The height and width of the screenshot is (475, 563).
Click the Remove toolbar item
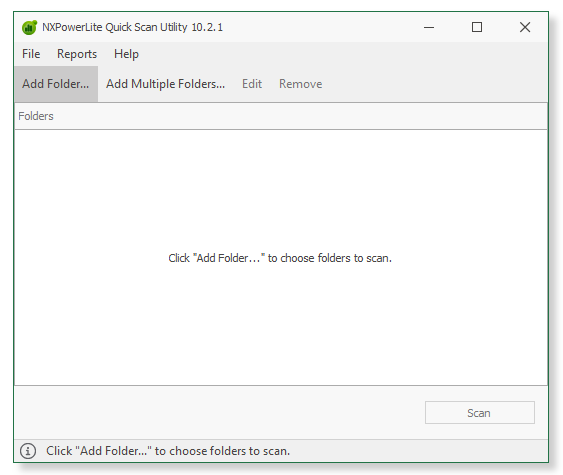(301, 84)
